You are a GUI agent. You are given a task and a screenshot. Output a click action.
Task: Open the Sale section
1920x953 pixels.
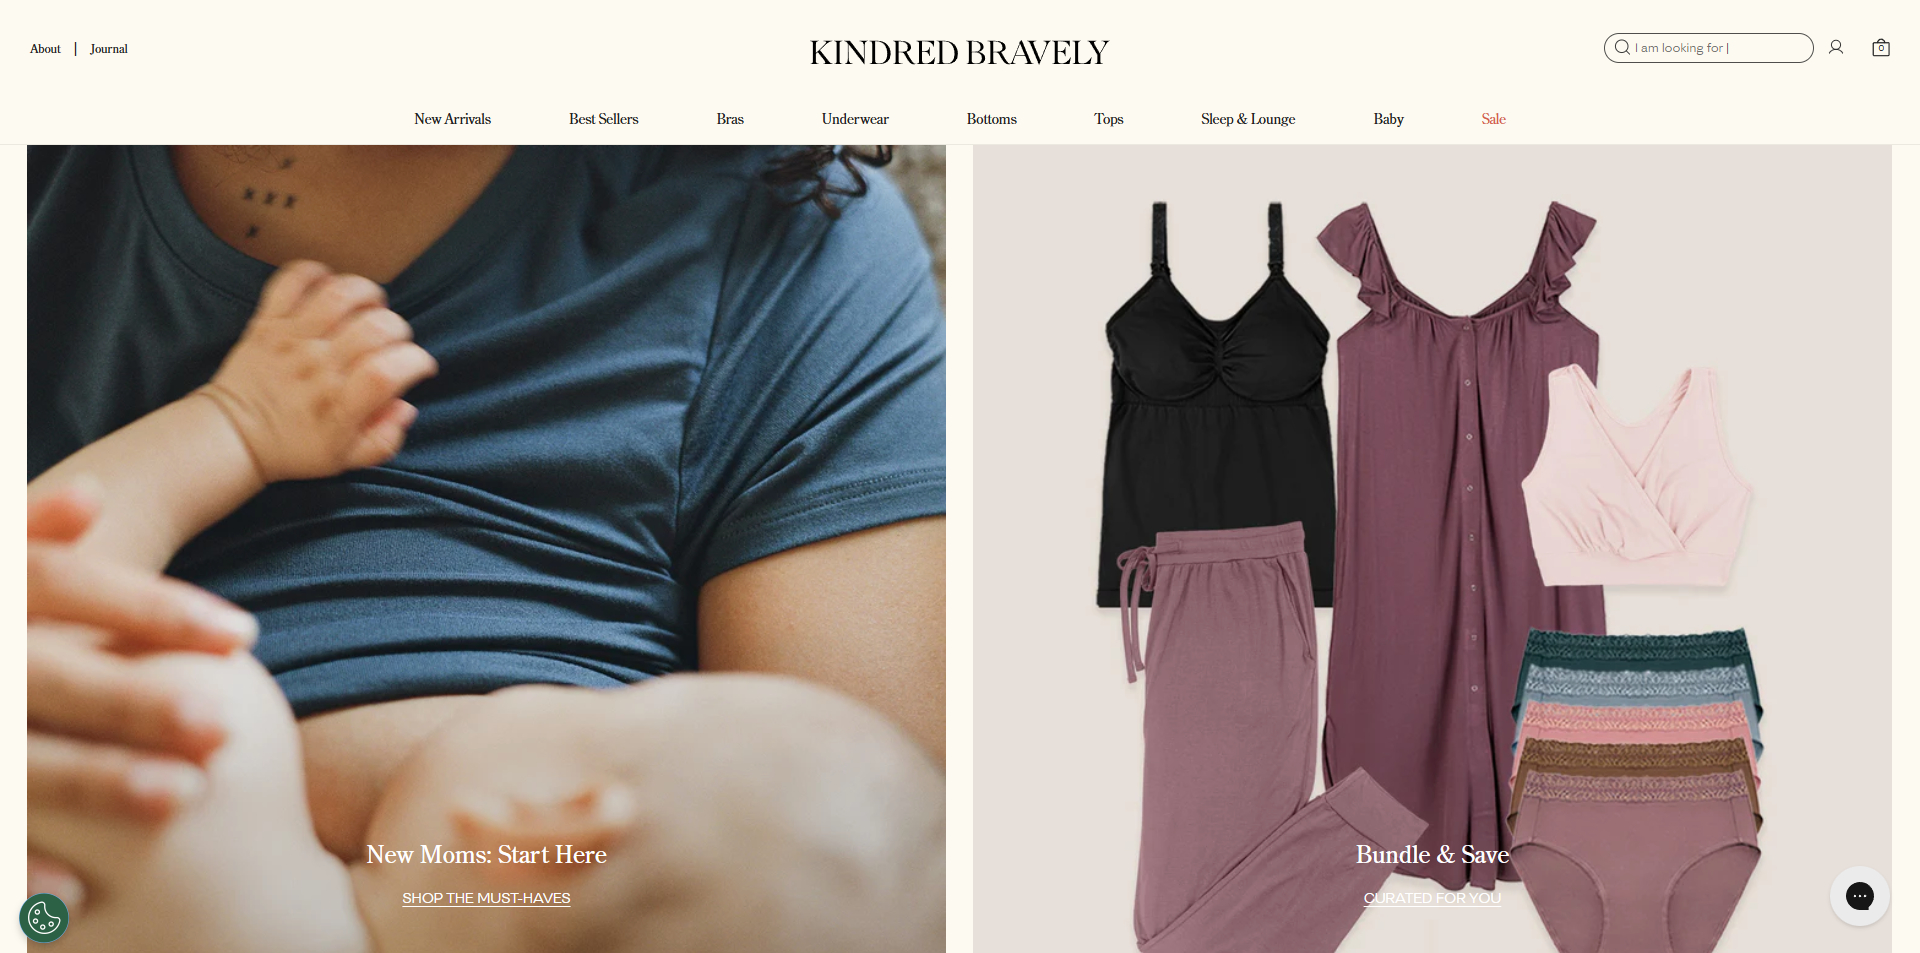point(1494,119)
